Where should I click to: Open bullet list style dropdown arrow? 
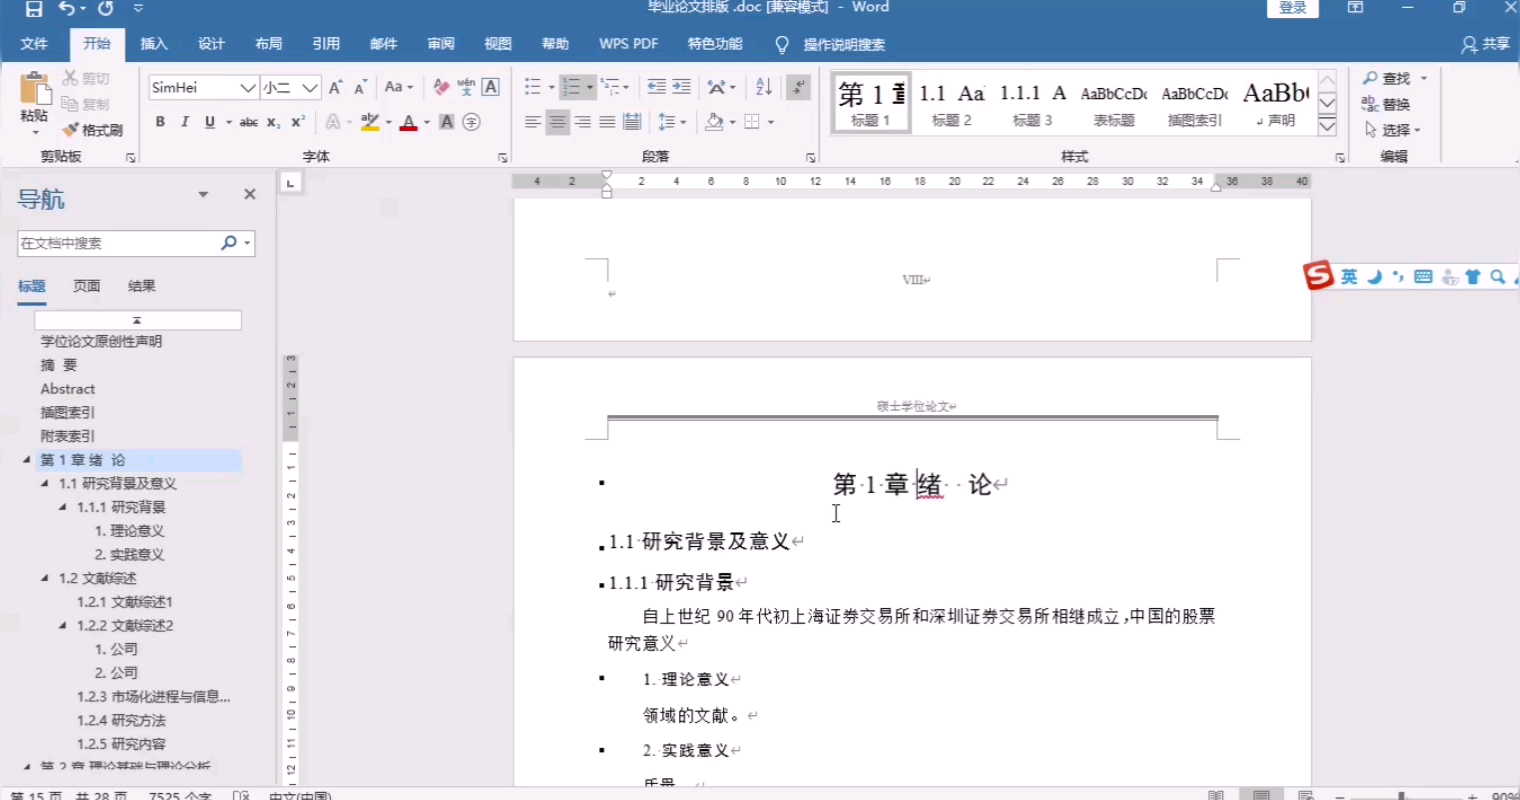tap(551, 88)
